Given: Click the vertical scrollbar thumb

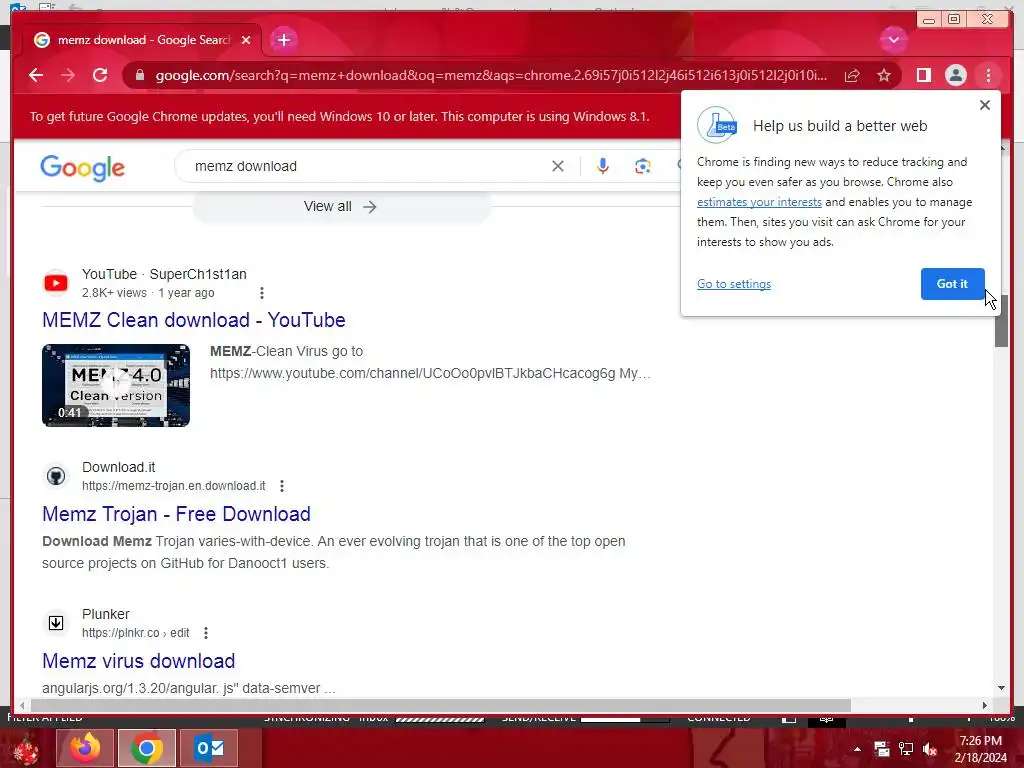Looking at the screenshot, I should pos(1002,321).
